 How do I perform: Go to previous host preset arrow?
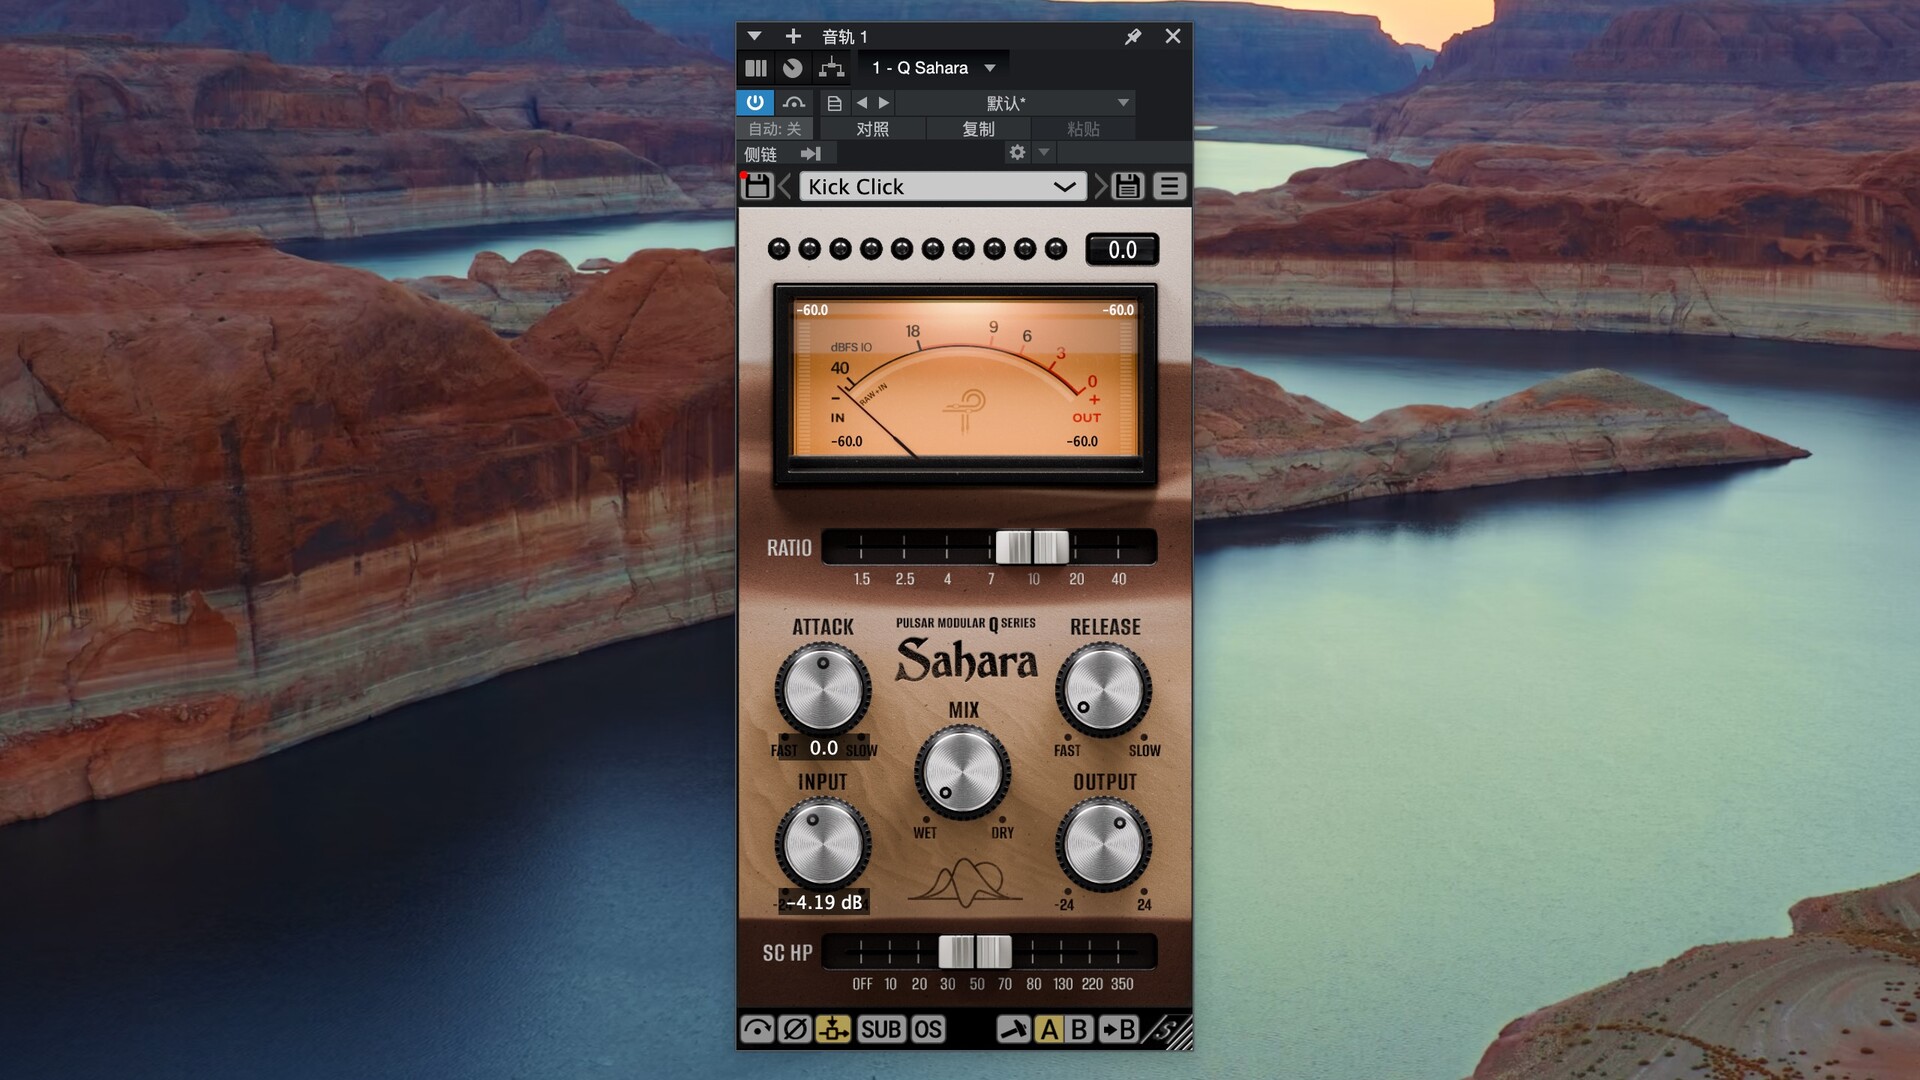coord(862,103)
